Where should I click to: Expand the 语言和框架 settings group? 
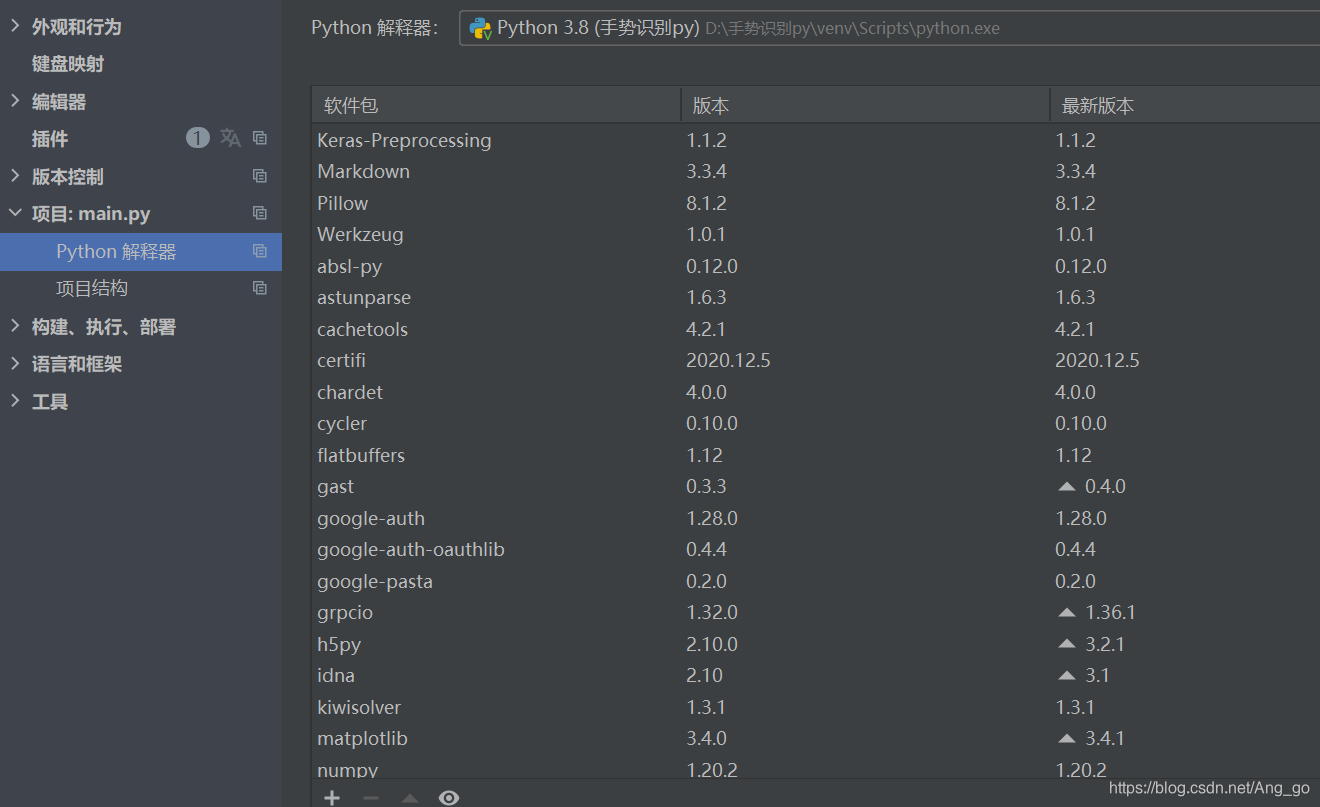15,364
